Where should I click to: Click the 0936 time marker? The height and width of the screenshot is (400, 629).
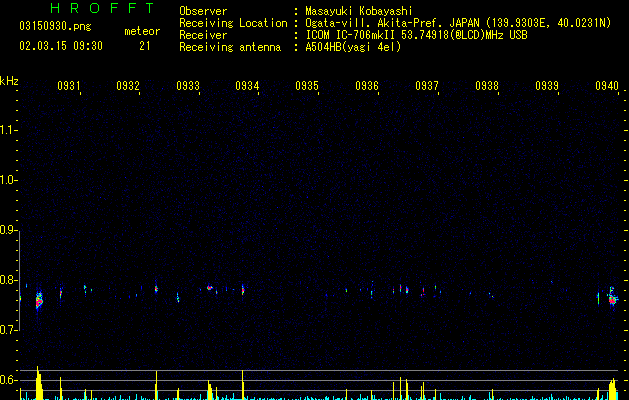[367, 86]
